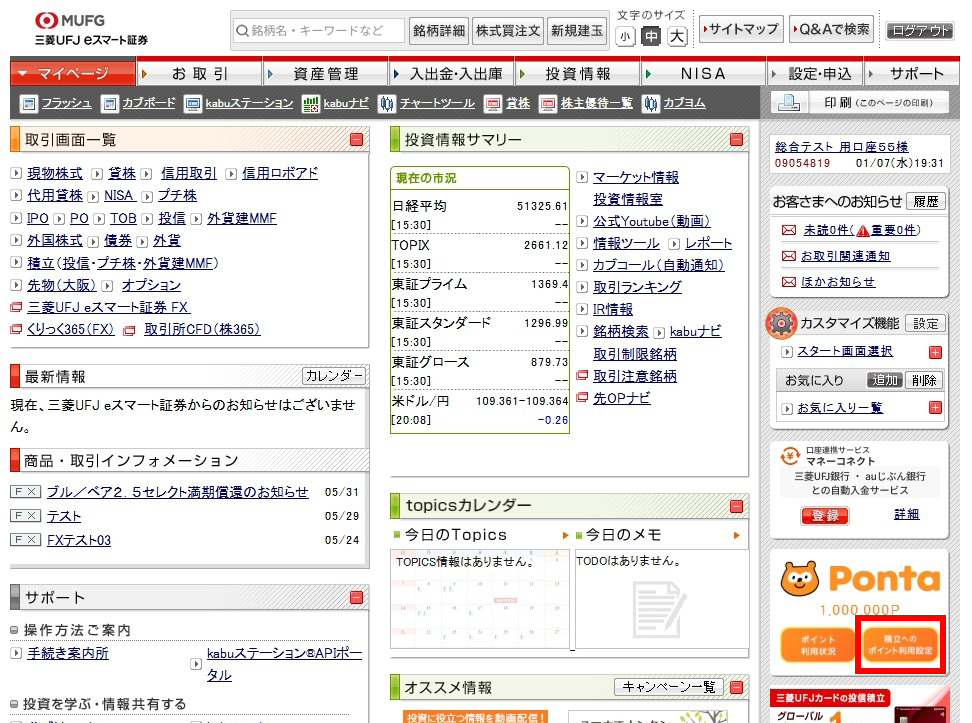Viewport: 972px width, 723px height.
Task: Click the 積立へのポイント利用設定 Ponta button
Action: [901, 642]
